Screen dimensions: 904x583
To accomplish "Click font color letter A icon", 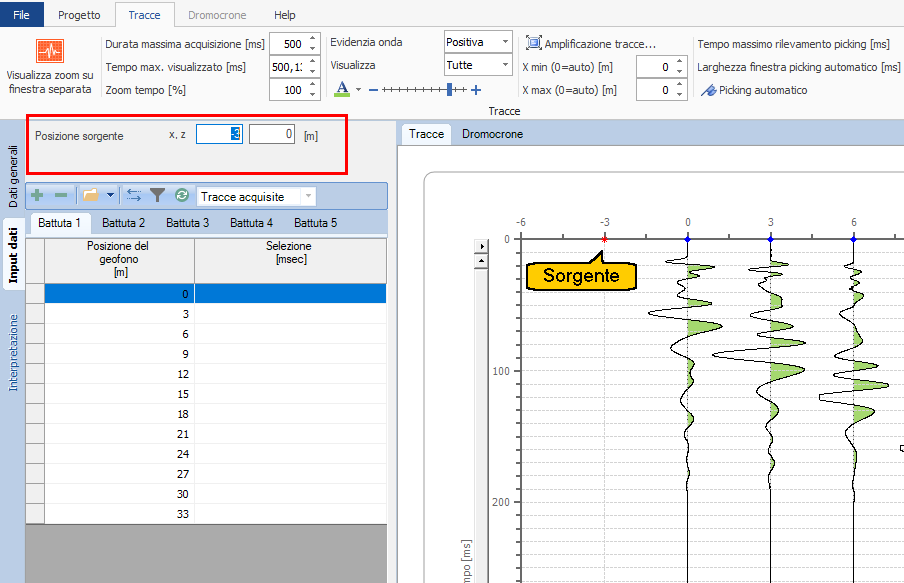I will tap(342, 89).
